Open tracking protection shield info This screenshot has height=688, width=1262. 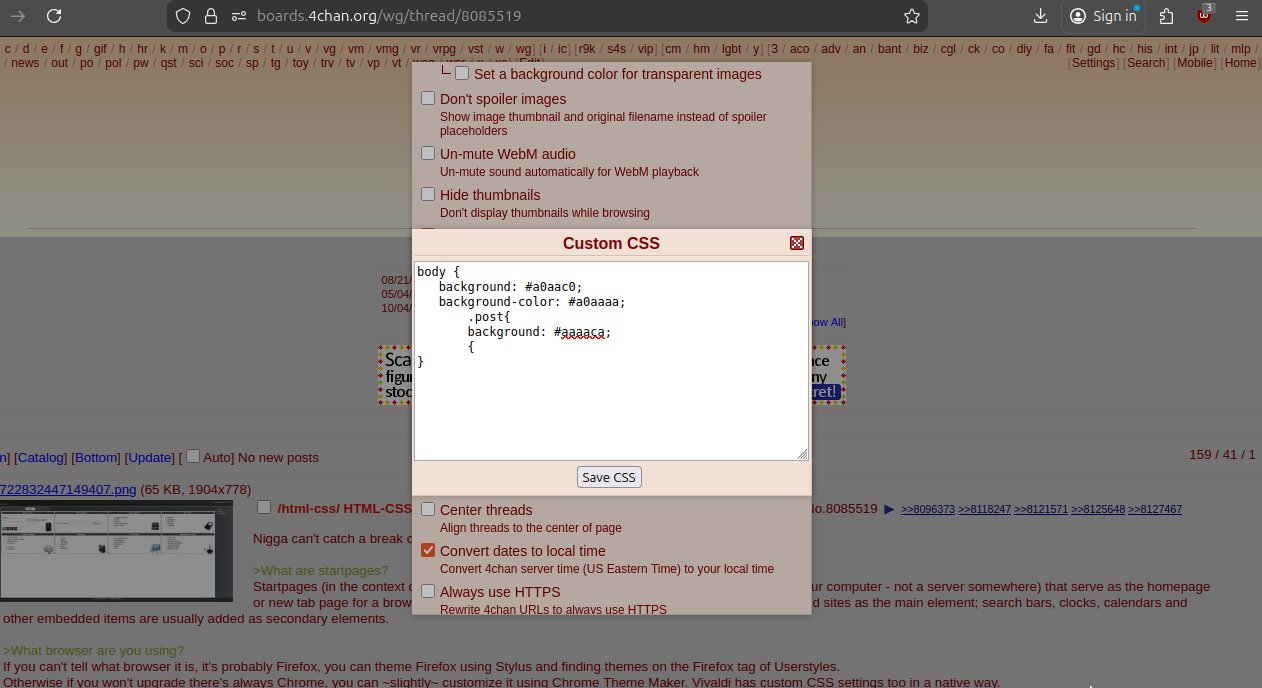(182, 16)
